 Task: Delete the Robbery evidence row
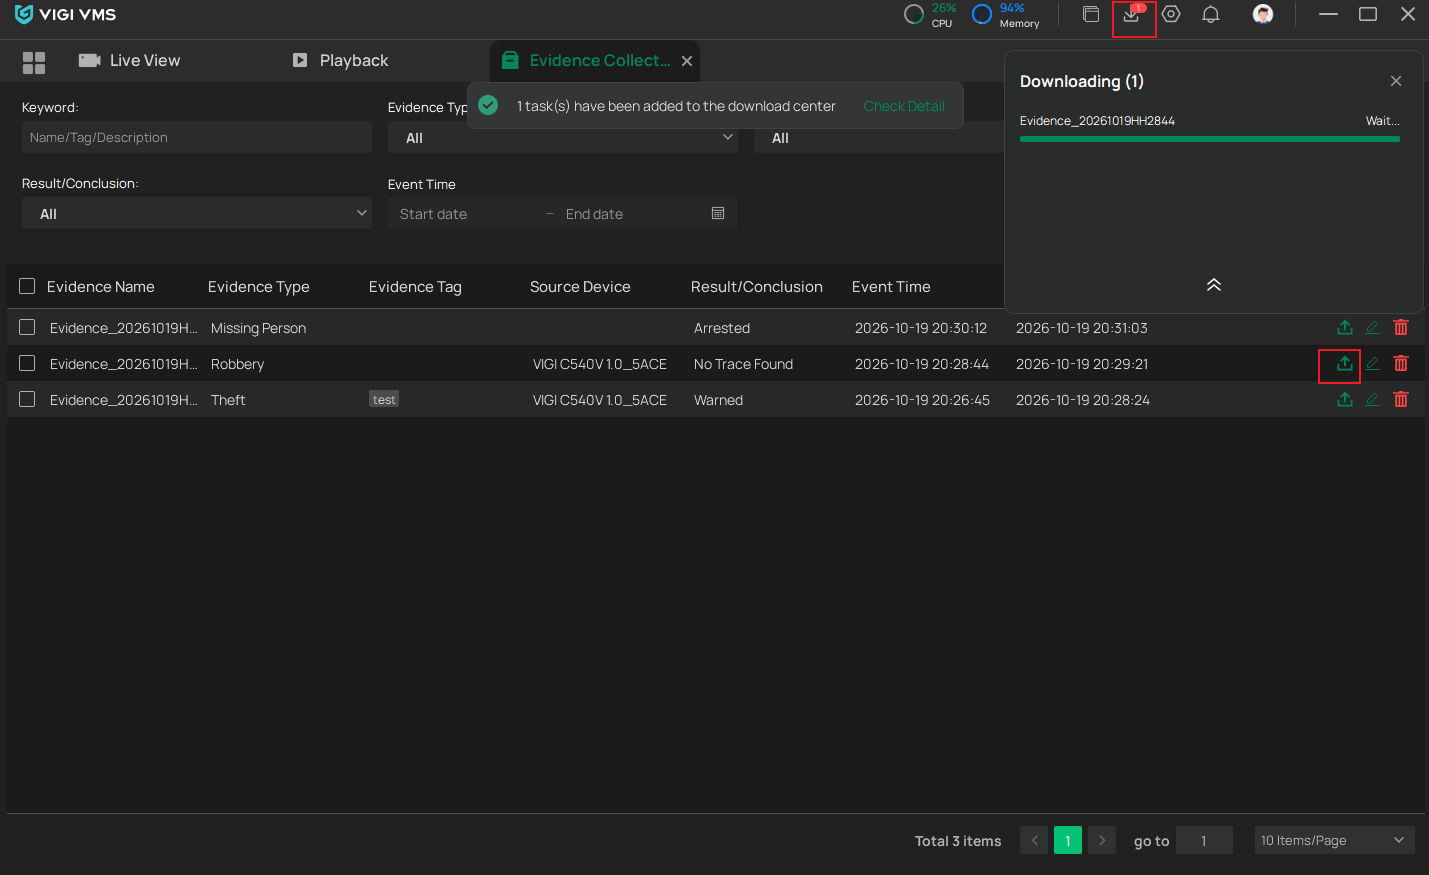tap(1401, 364)
